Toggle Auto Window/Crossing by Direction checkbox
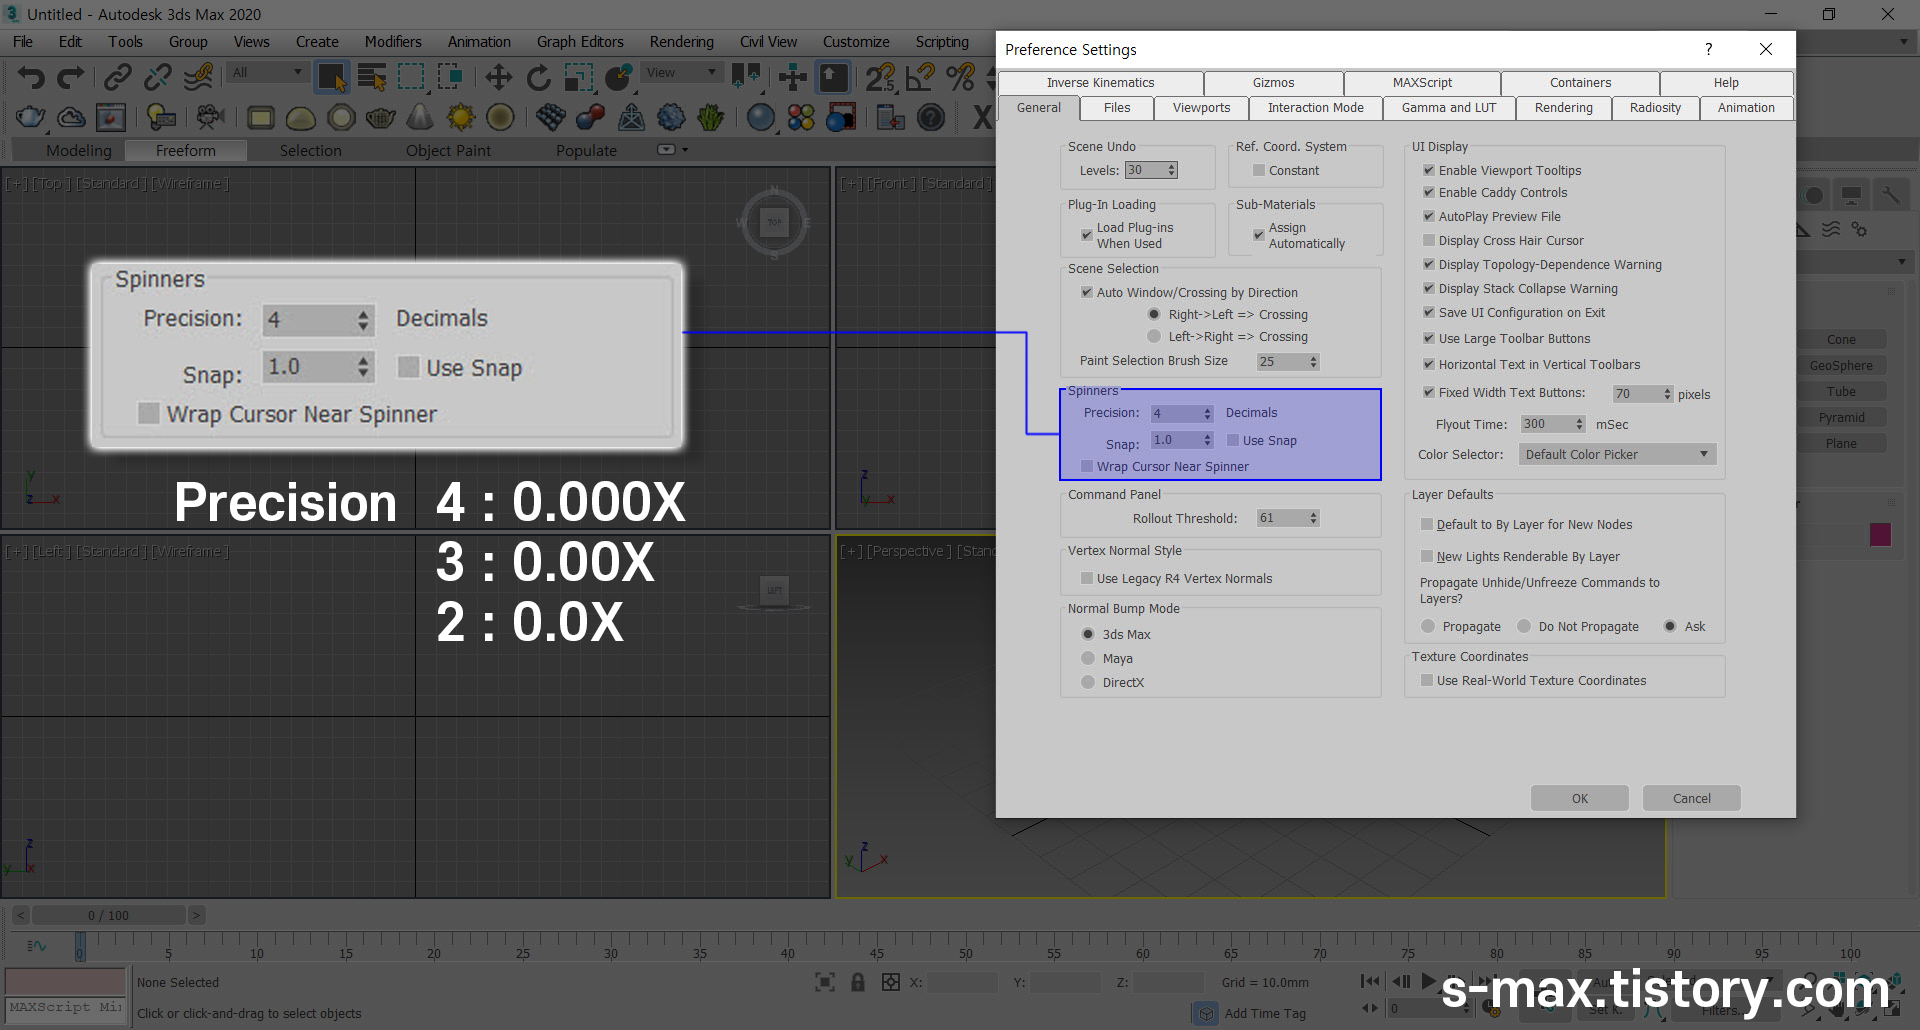The width and height of the screenshot is (1920, 1030). tap(1087, 292)
